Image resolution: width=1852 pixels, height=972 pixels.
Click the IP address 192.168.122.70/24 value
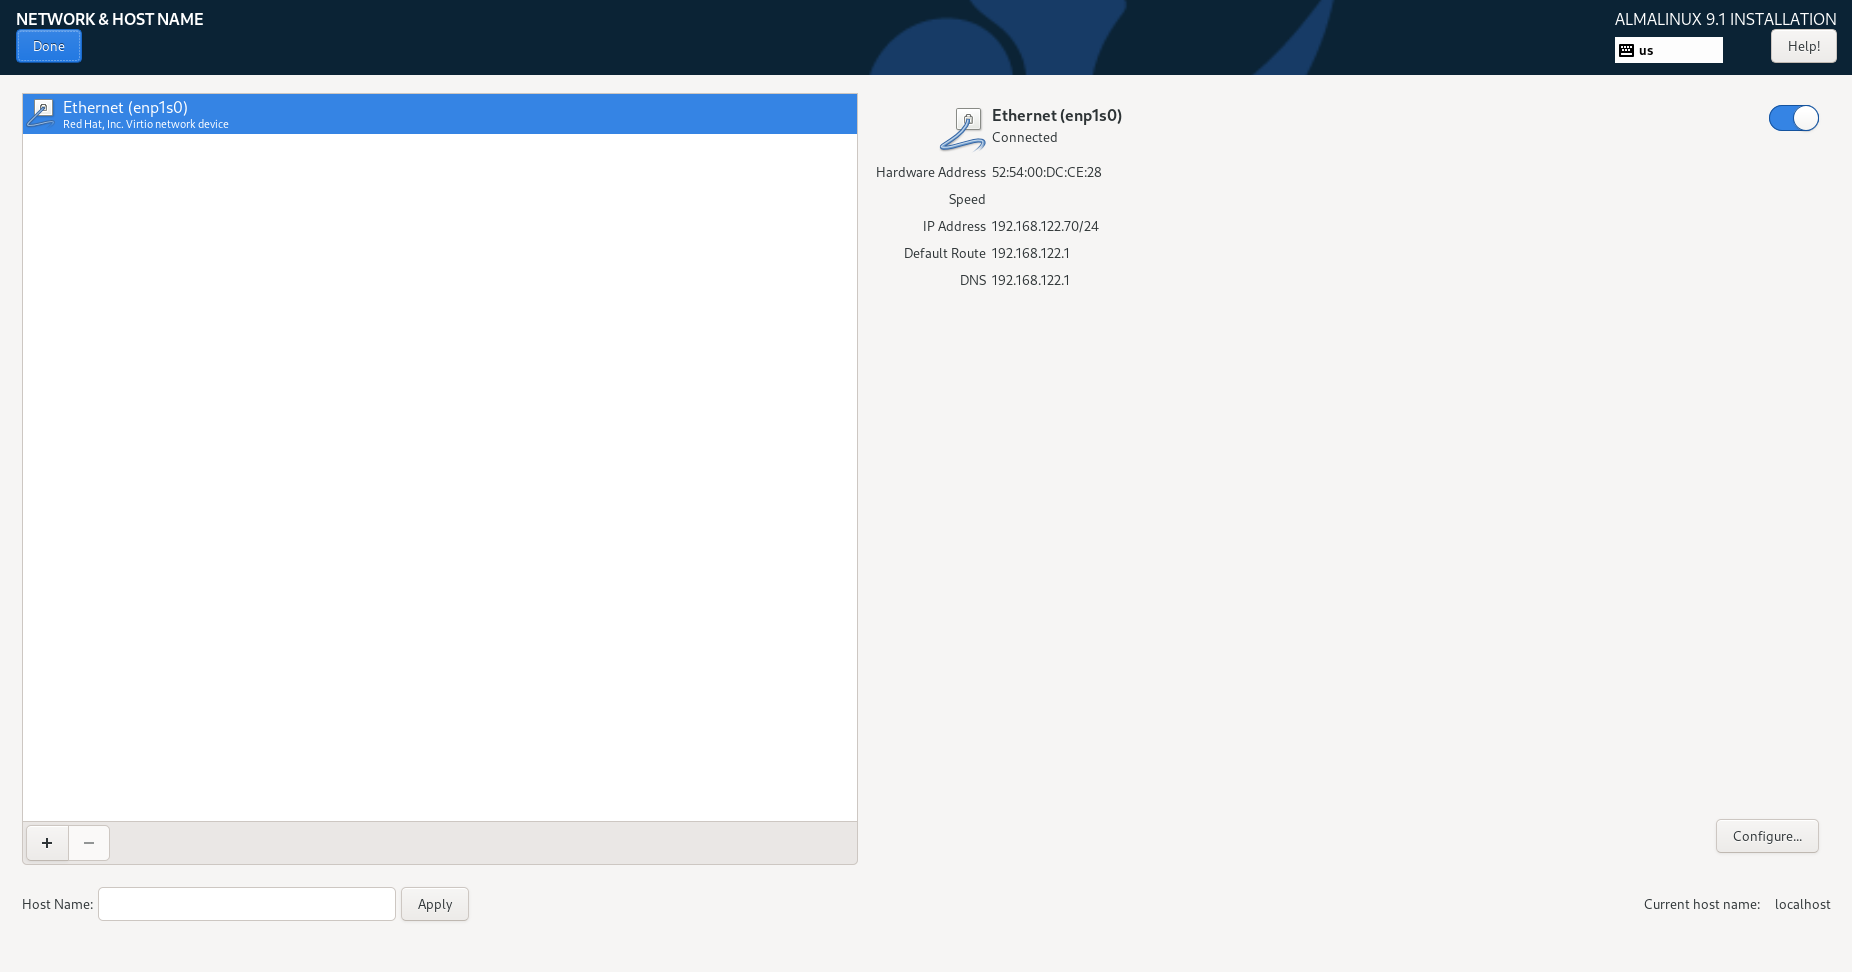[1045, 226]
